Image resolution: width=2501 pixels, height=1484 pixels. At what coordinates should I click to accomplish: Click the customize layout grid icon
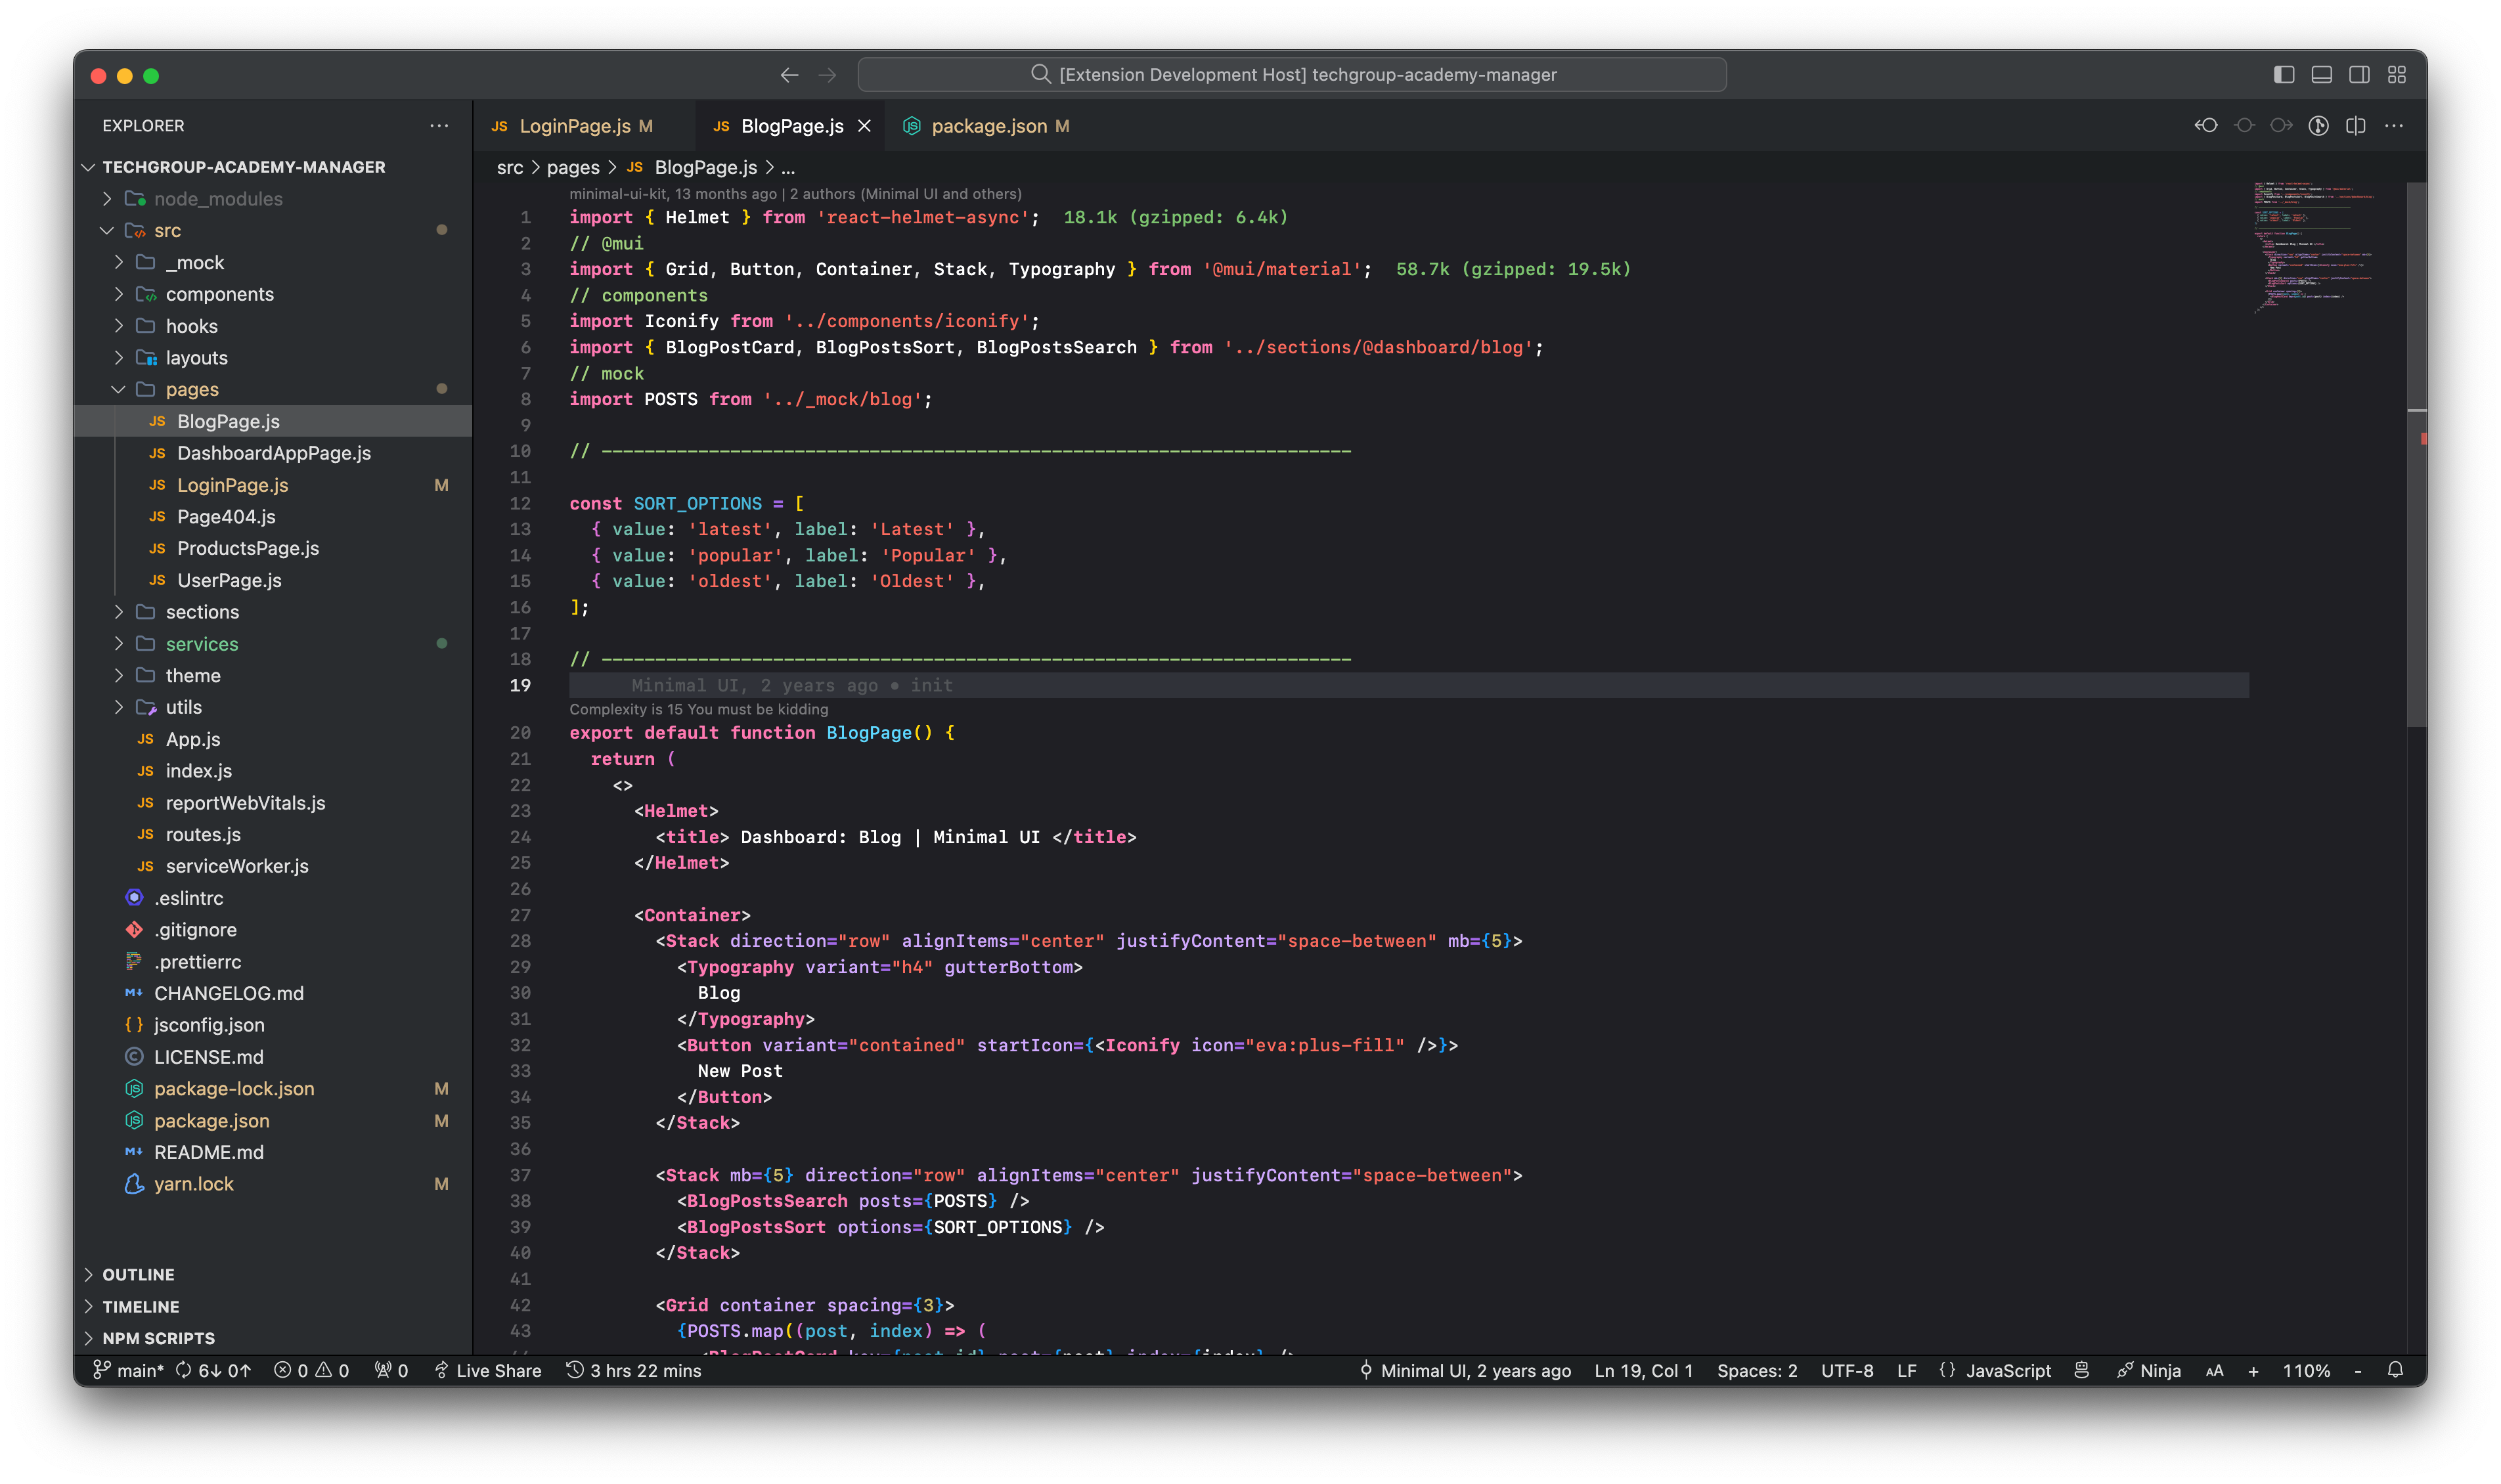coord(2397,75)
